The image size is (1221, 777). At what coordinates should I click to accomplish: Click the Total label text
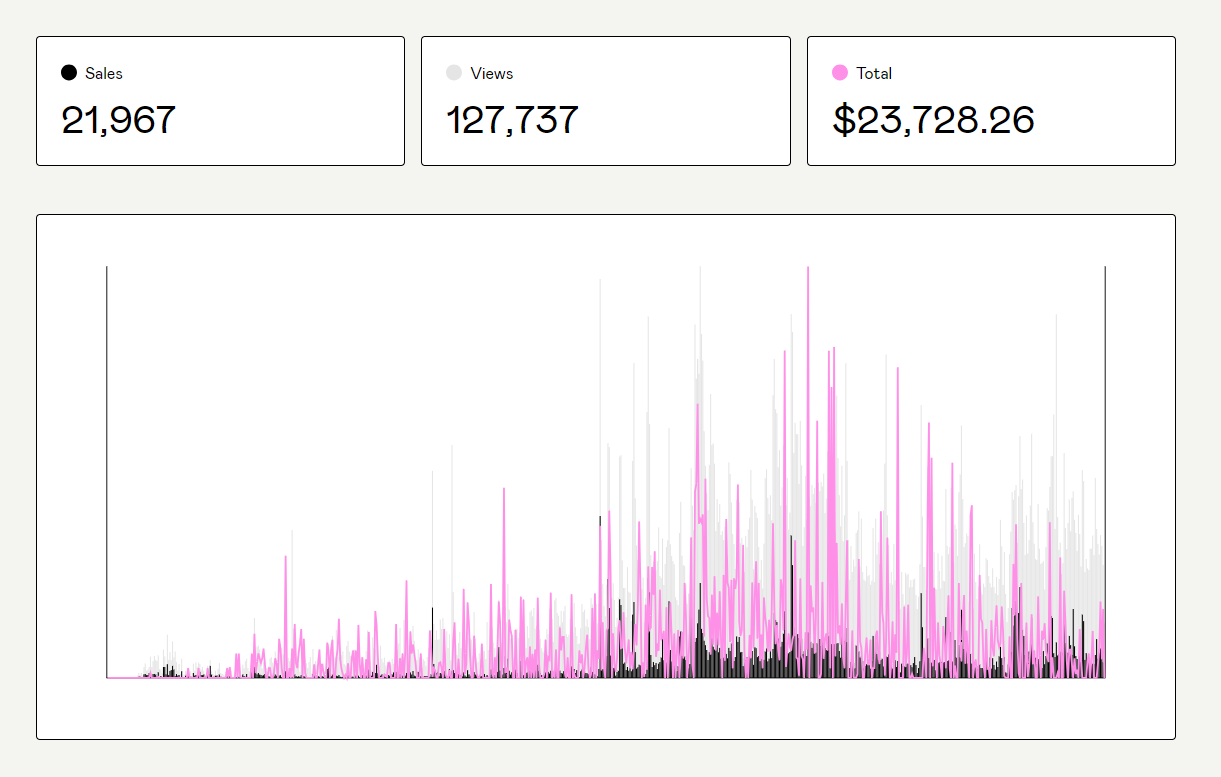(x=874, y=72)
